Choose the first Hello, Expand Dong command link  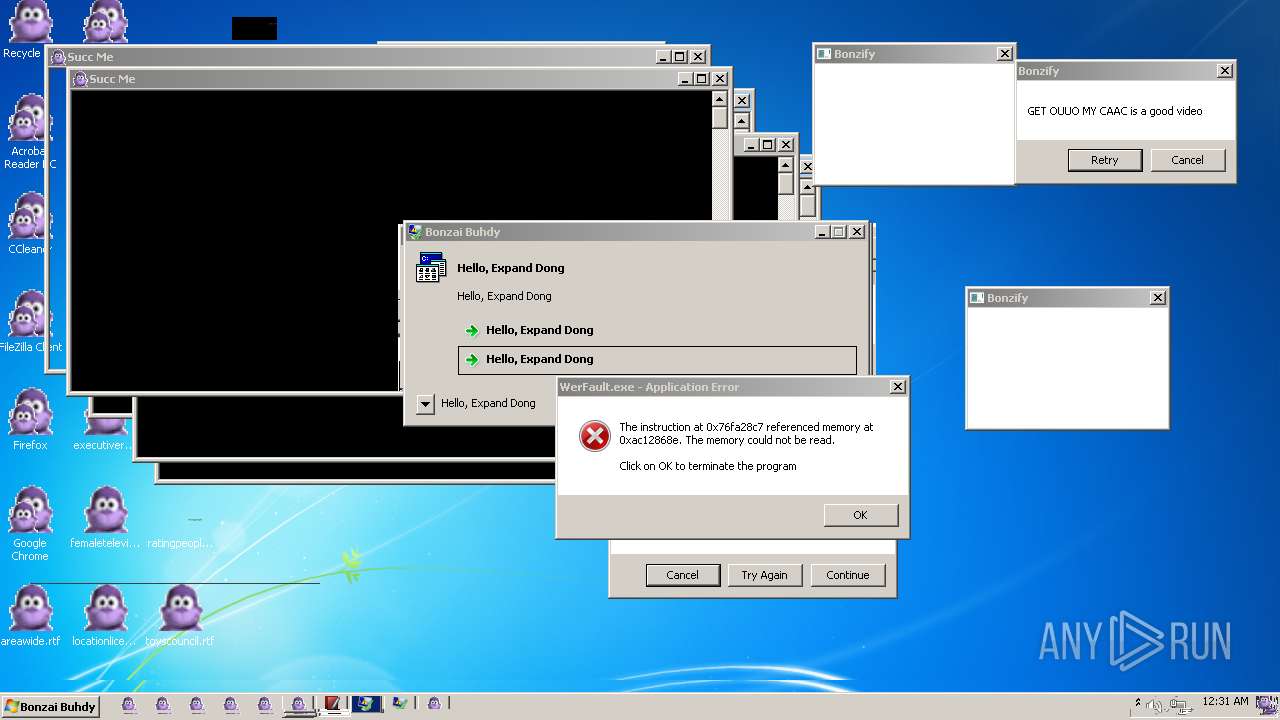point(657,330)
